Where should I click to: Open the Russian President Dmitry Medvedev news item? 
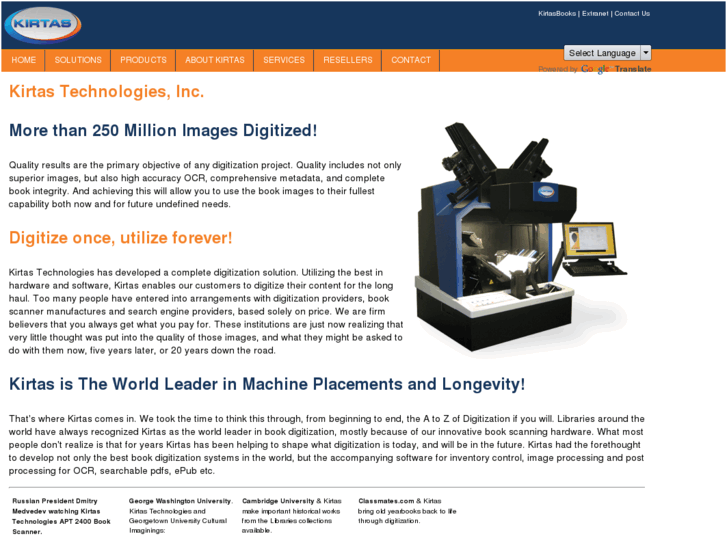point(61,516)
